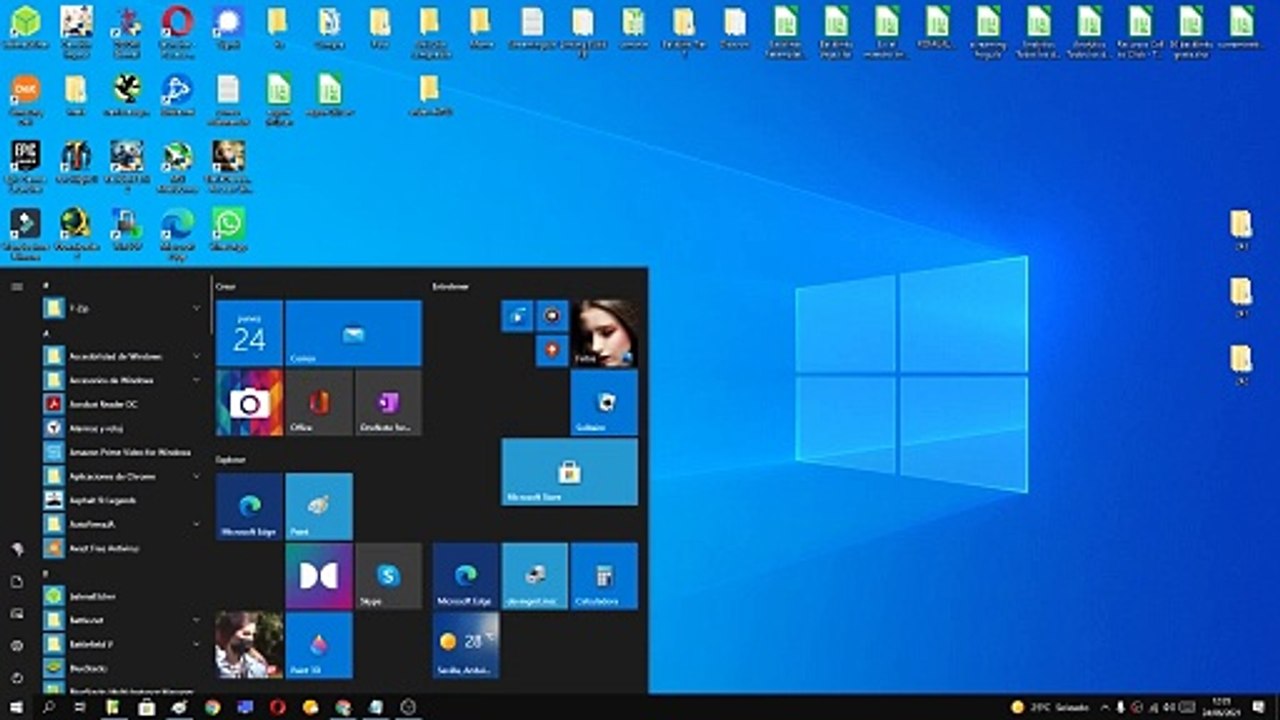1280x720 pixels.
Task: Expand the Start menu hamburger
Action: 16,286
